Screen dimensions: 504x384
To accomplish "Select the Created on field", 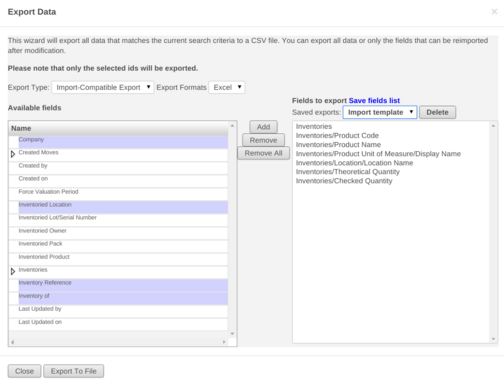I will point(123,181).
